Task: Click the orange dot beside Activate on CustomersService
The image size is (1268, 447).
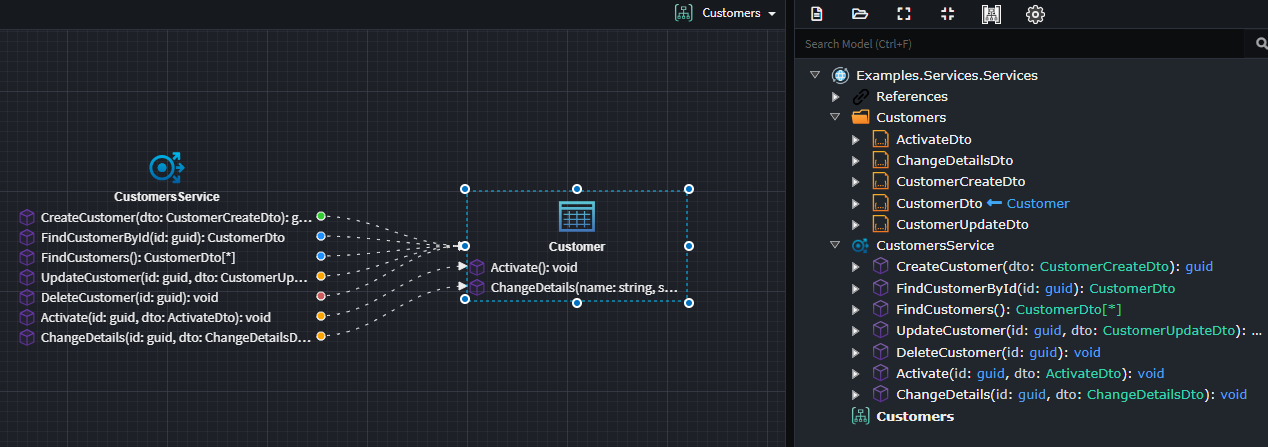Action: (x=321, y=316)
